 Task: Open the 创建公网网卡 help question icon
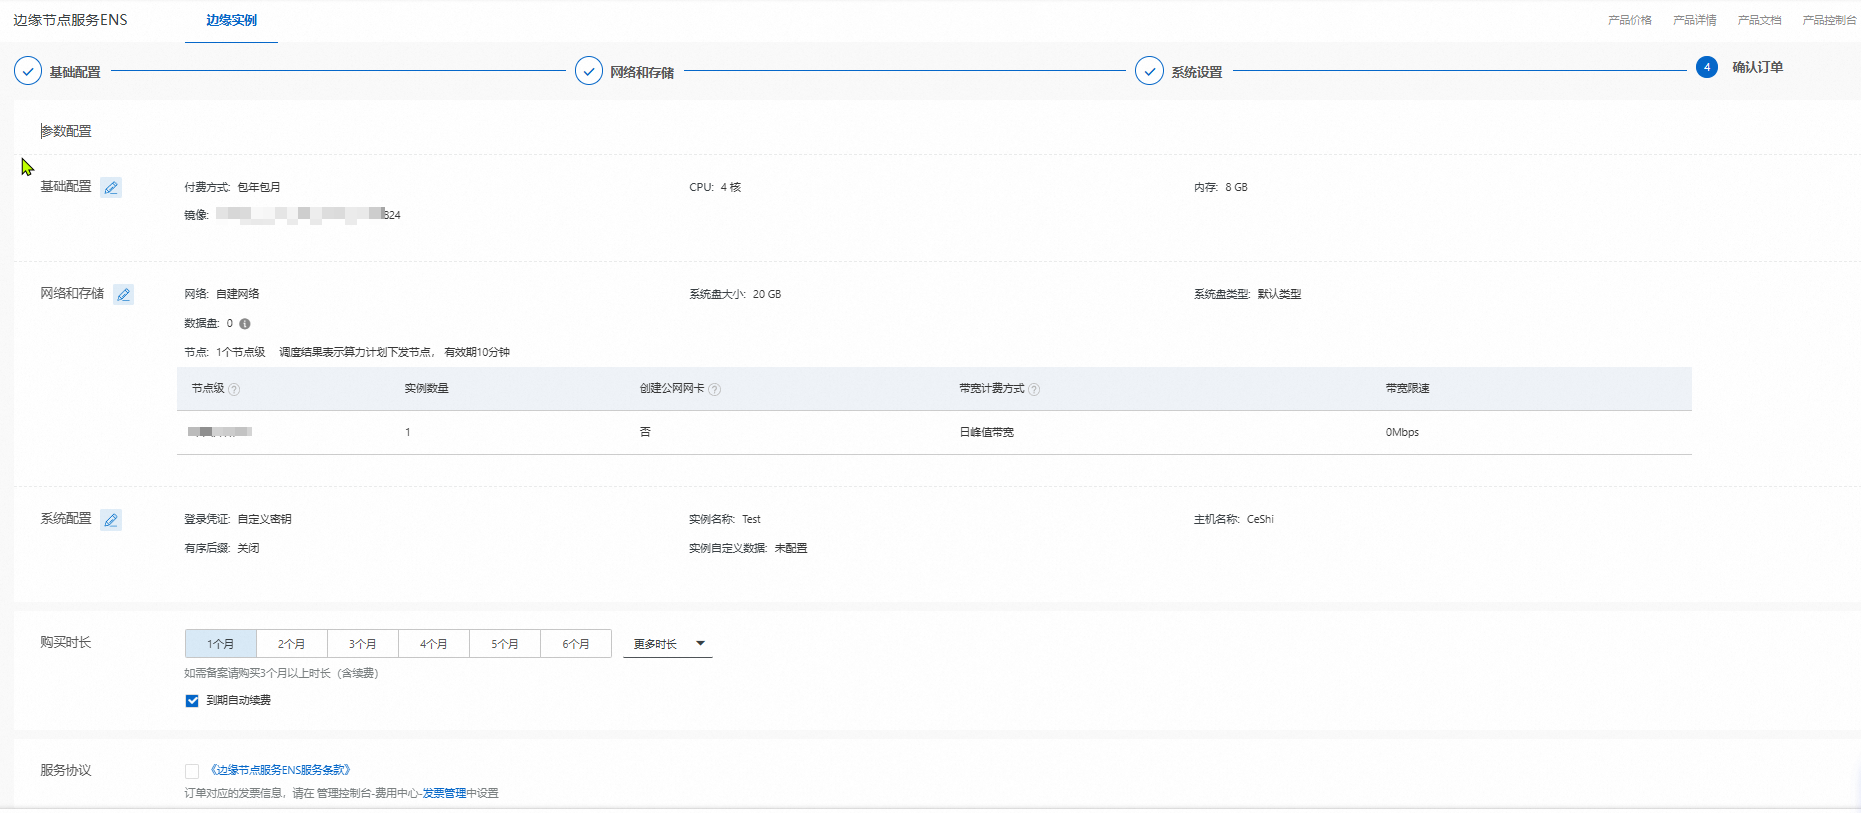(x=715, y=389)
